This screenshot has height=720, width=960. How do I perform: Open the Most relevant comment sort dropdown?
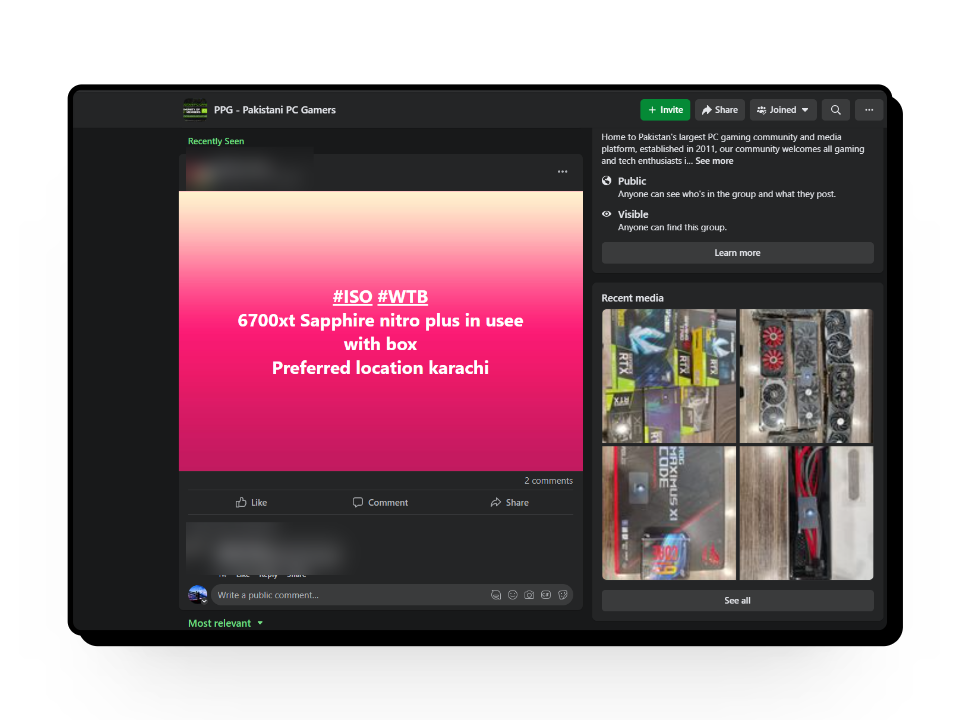click(226, 623)
